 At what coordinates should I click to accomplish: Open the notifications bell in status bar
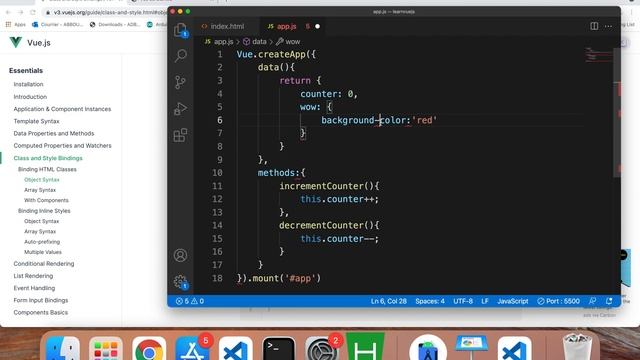pos(609,301)
